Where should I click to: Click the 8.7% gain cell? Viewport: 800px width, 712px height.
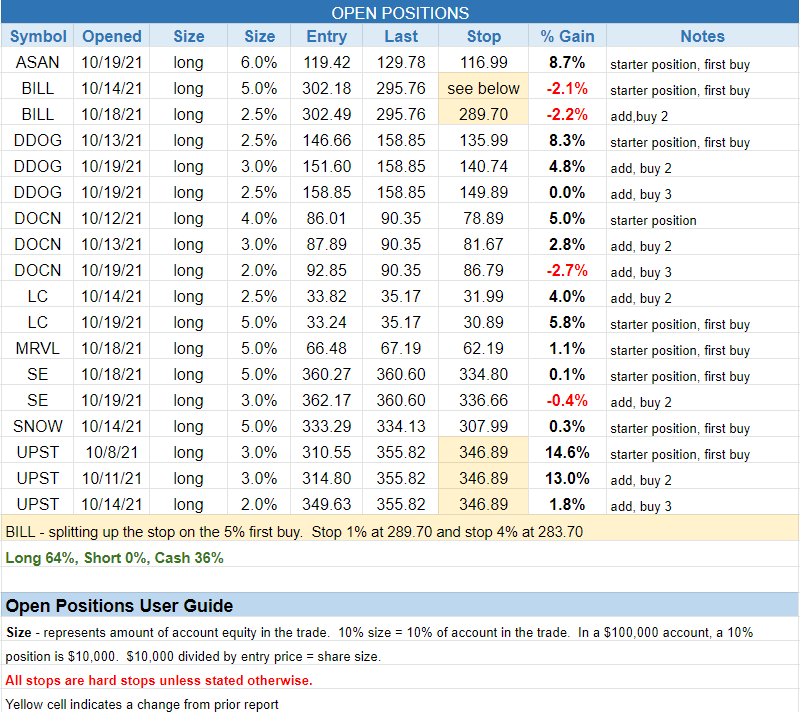[567, 62]
